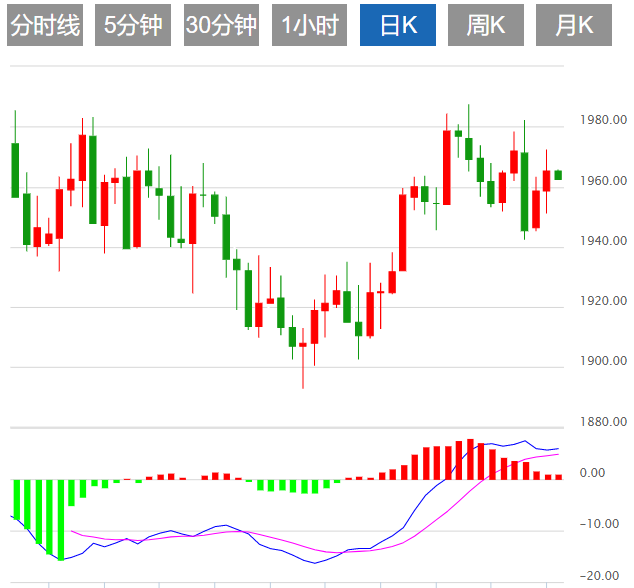Screen dimensions: 634x588
Task: Click the 0.00 MACD axis label
Action: point(592,473)
